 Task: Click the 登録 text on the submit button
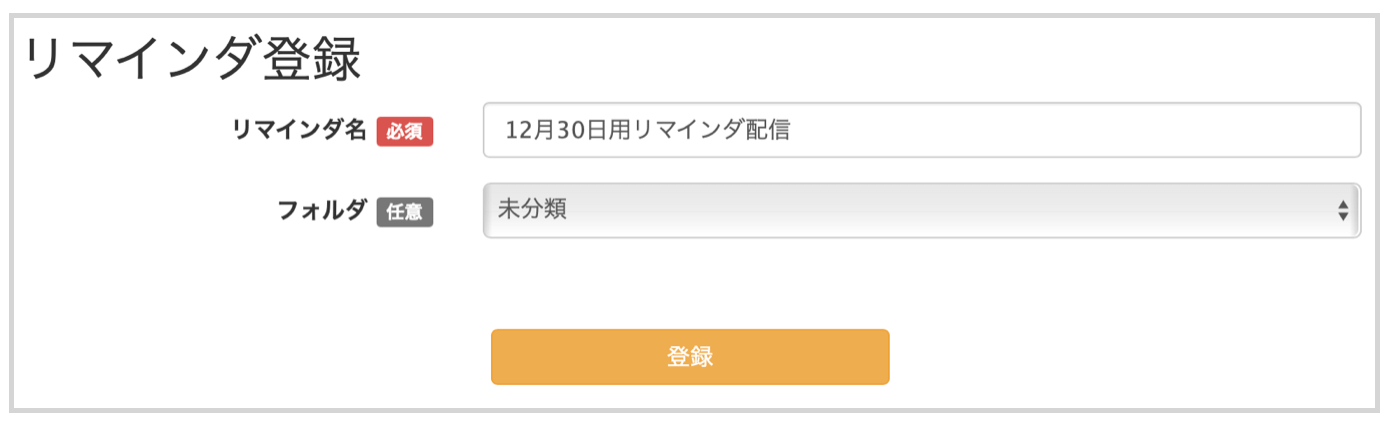click(x=689, y=357)
